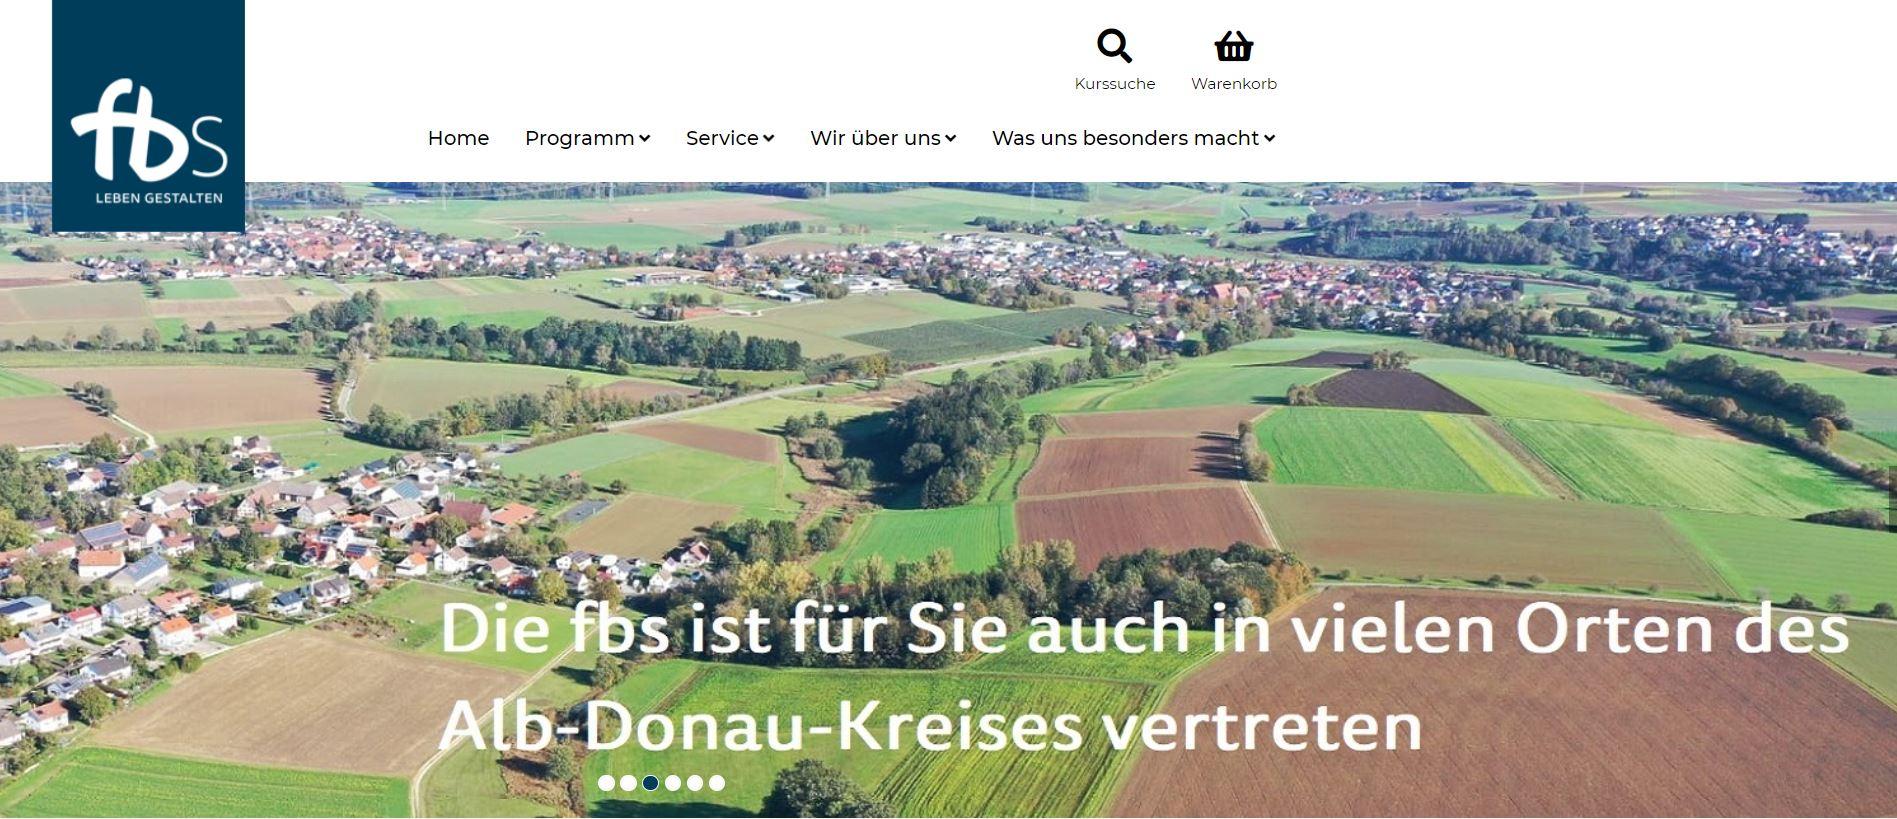Click the Alb-Donau-Kreises banner headline
Viewport: 1897px width, 819px height.
(1144, 677)
